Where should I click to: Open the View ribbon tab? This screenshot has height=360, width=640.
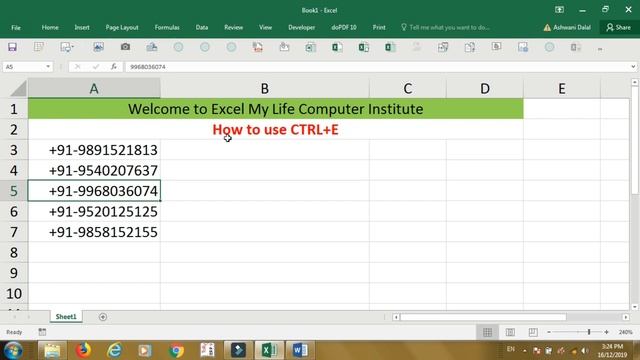coord(265,27)
